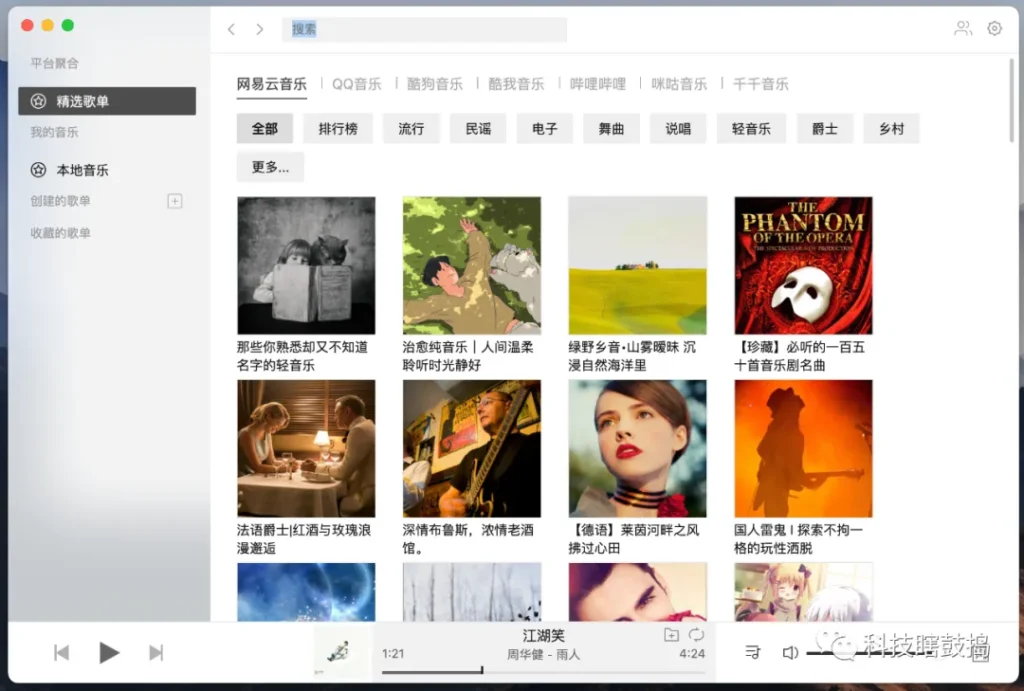Skip to the next track
Image resolution: width=1024 pixels, height=691 pixels.
click(x=155, y=652)
